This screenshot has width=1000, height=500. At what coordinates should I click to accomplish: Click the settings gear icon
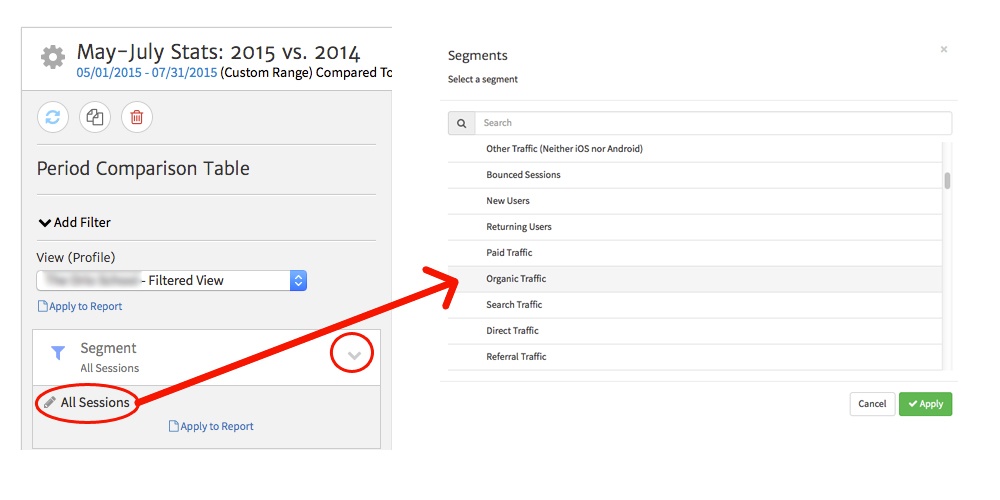[x=52, y=58]
